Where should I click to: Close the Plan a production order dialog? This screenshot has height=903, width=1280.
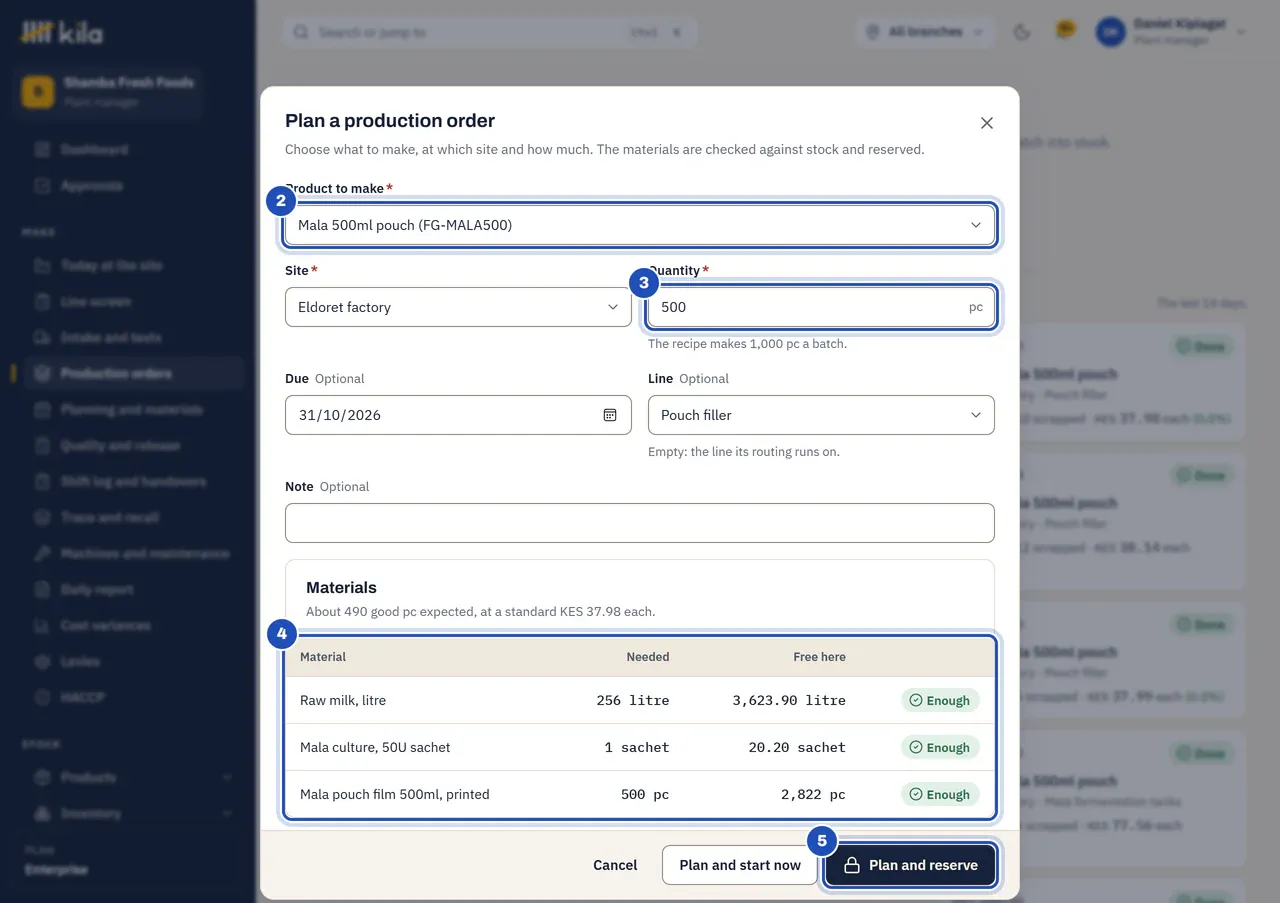(x=987, y=123)
